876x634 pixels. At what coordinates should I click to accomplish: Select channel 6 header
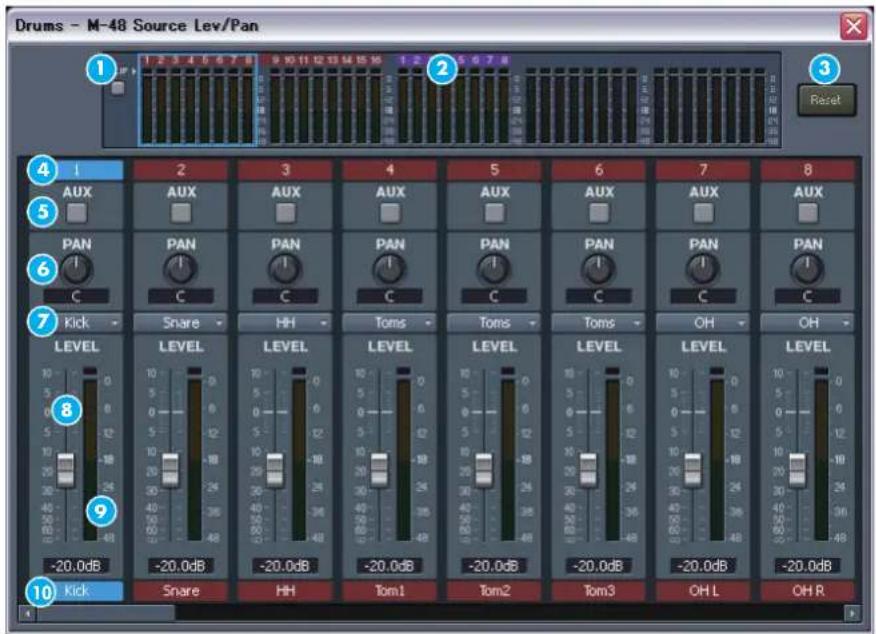599,170
